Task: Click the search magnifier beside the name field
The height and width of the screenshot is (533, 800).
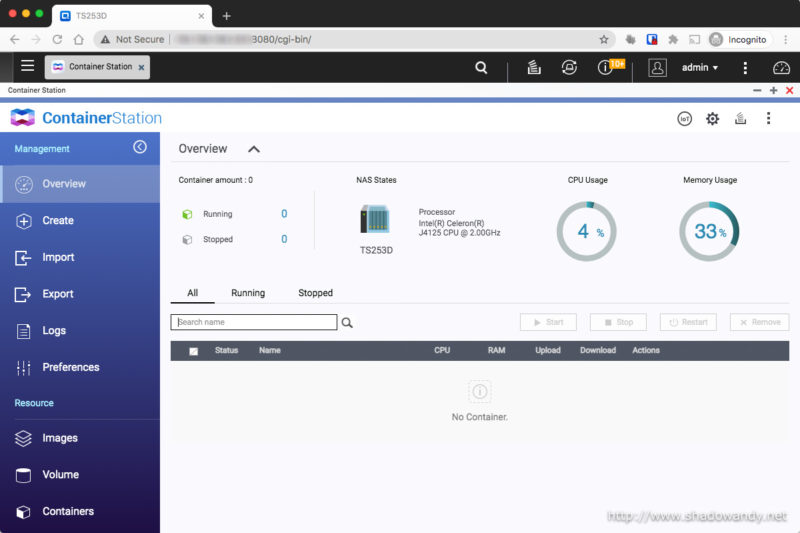Action: pos(348,323)
